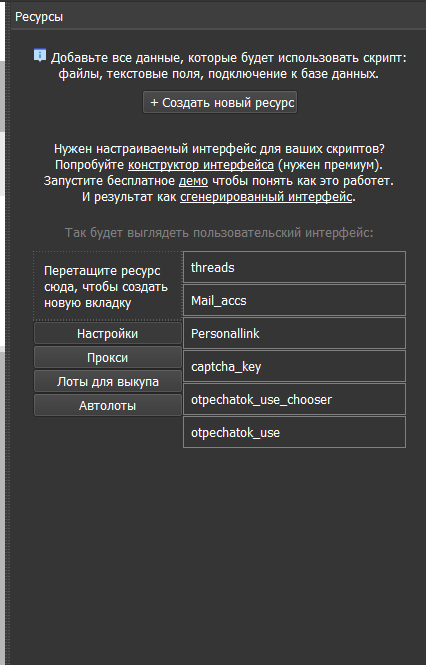
Task: Switch to the Настройки tab
Action: pos(108,333)
